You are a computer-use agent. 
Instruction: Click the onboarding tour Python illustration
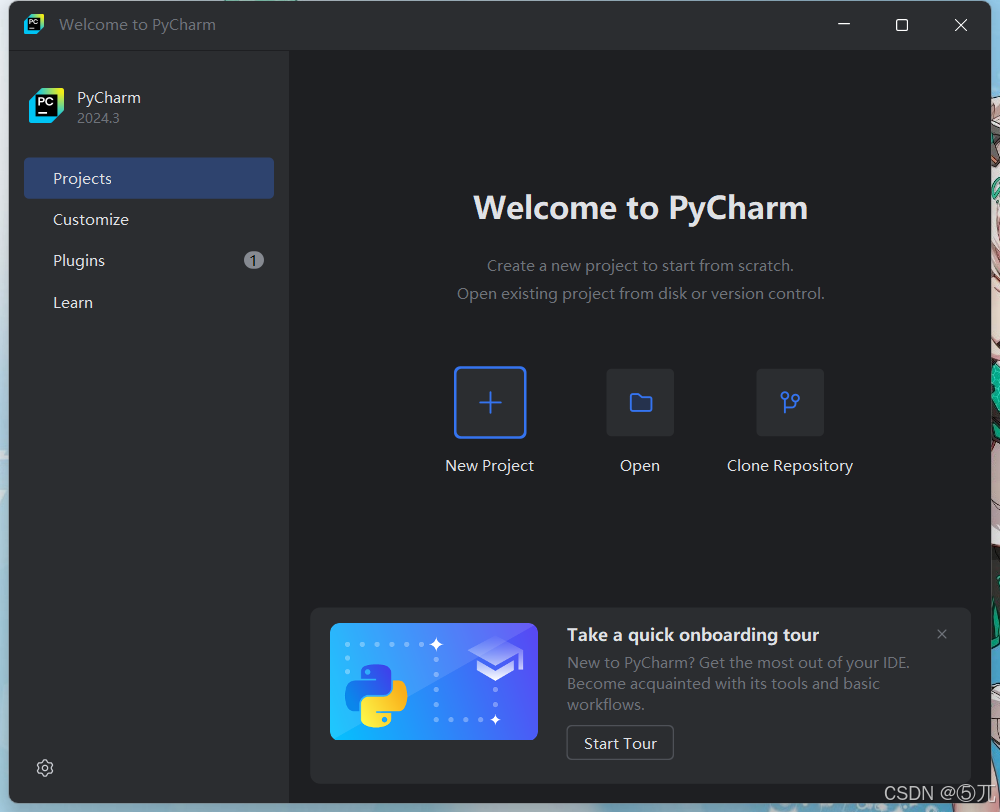click(x=434, y=681)
